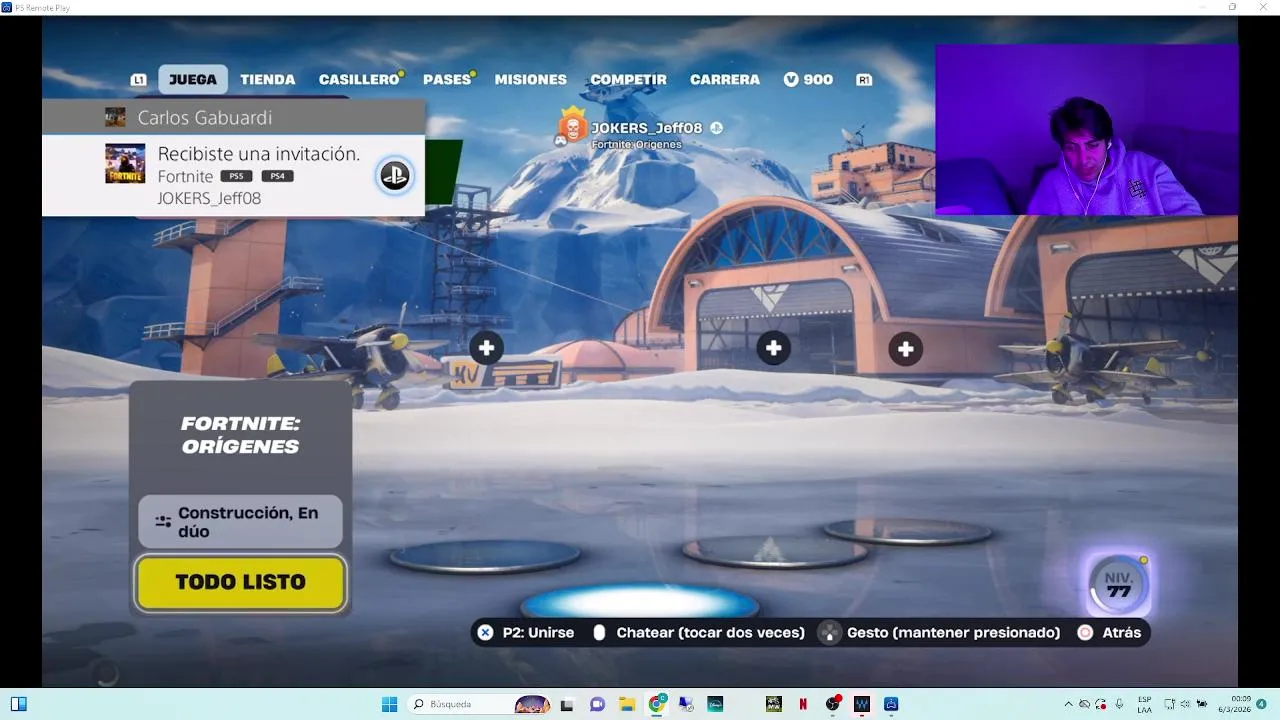The width and height of the screenshot is (1280, 720).
Task: Open OBS Studio from the taskbar
Action: coord(832,704)
